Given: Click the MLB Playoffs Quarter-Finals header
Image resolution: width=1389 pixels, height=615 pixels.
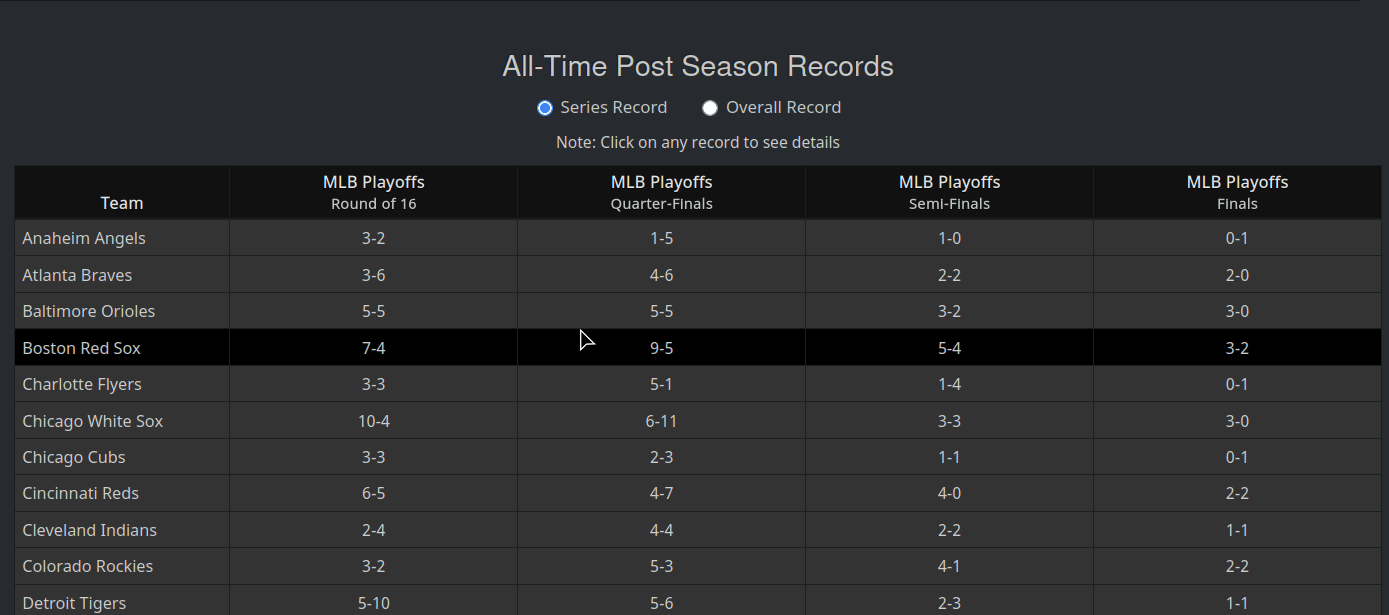Looking at the screenshot, I should click(x=661, y=192).
